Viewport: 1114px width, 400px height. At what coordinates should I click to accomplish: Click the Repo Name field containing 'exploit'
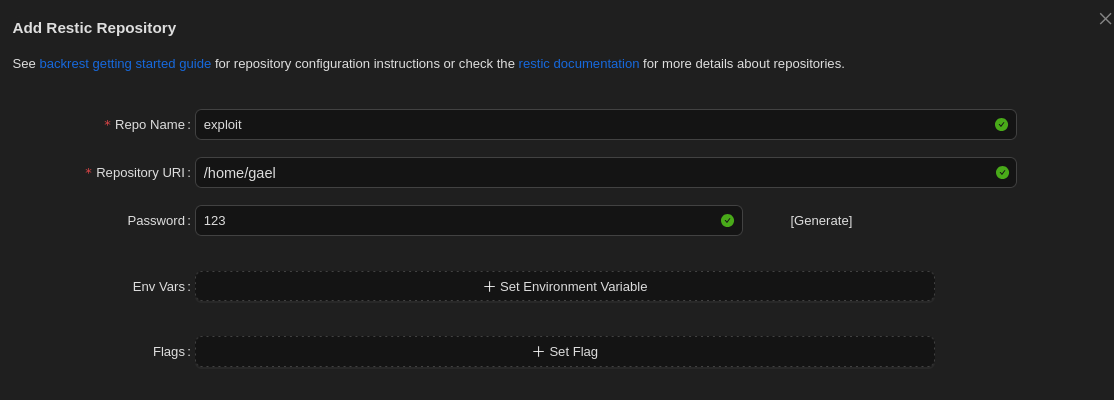590,125
